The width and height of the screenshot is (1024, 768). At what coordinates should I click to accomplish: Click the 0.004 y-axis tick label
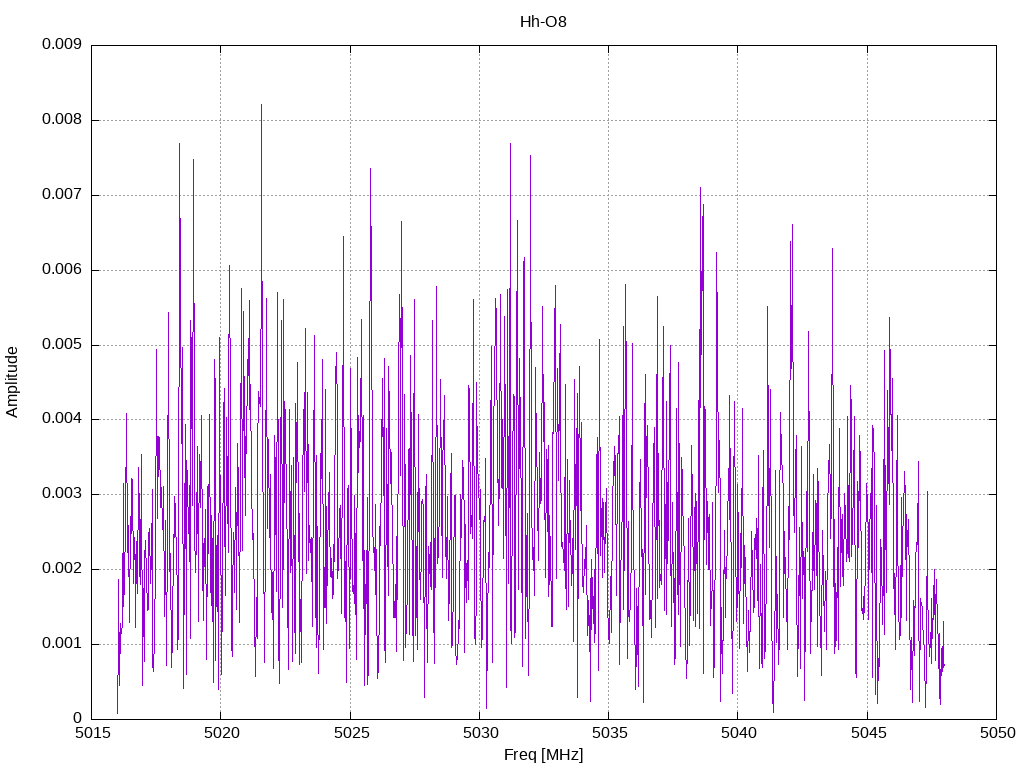click(x=62, y=419)
